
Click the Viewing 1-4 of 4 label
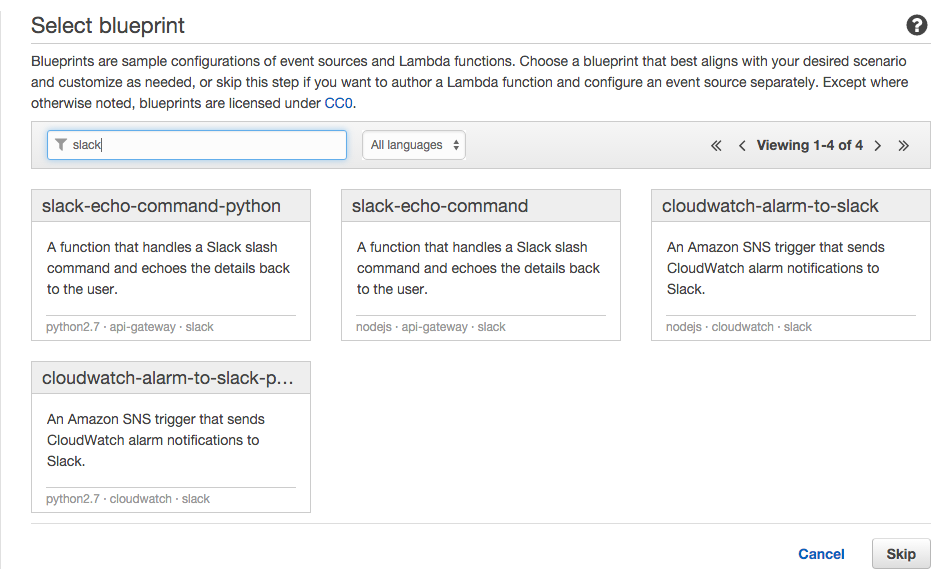[809, 146]
